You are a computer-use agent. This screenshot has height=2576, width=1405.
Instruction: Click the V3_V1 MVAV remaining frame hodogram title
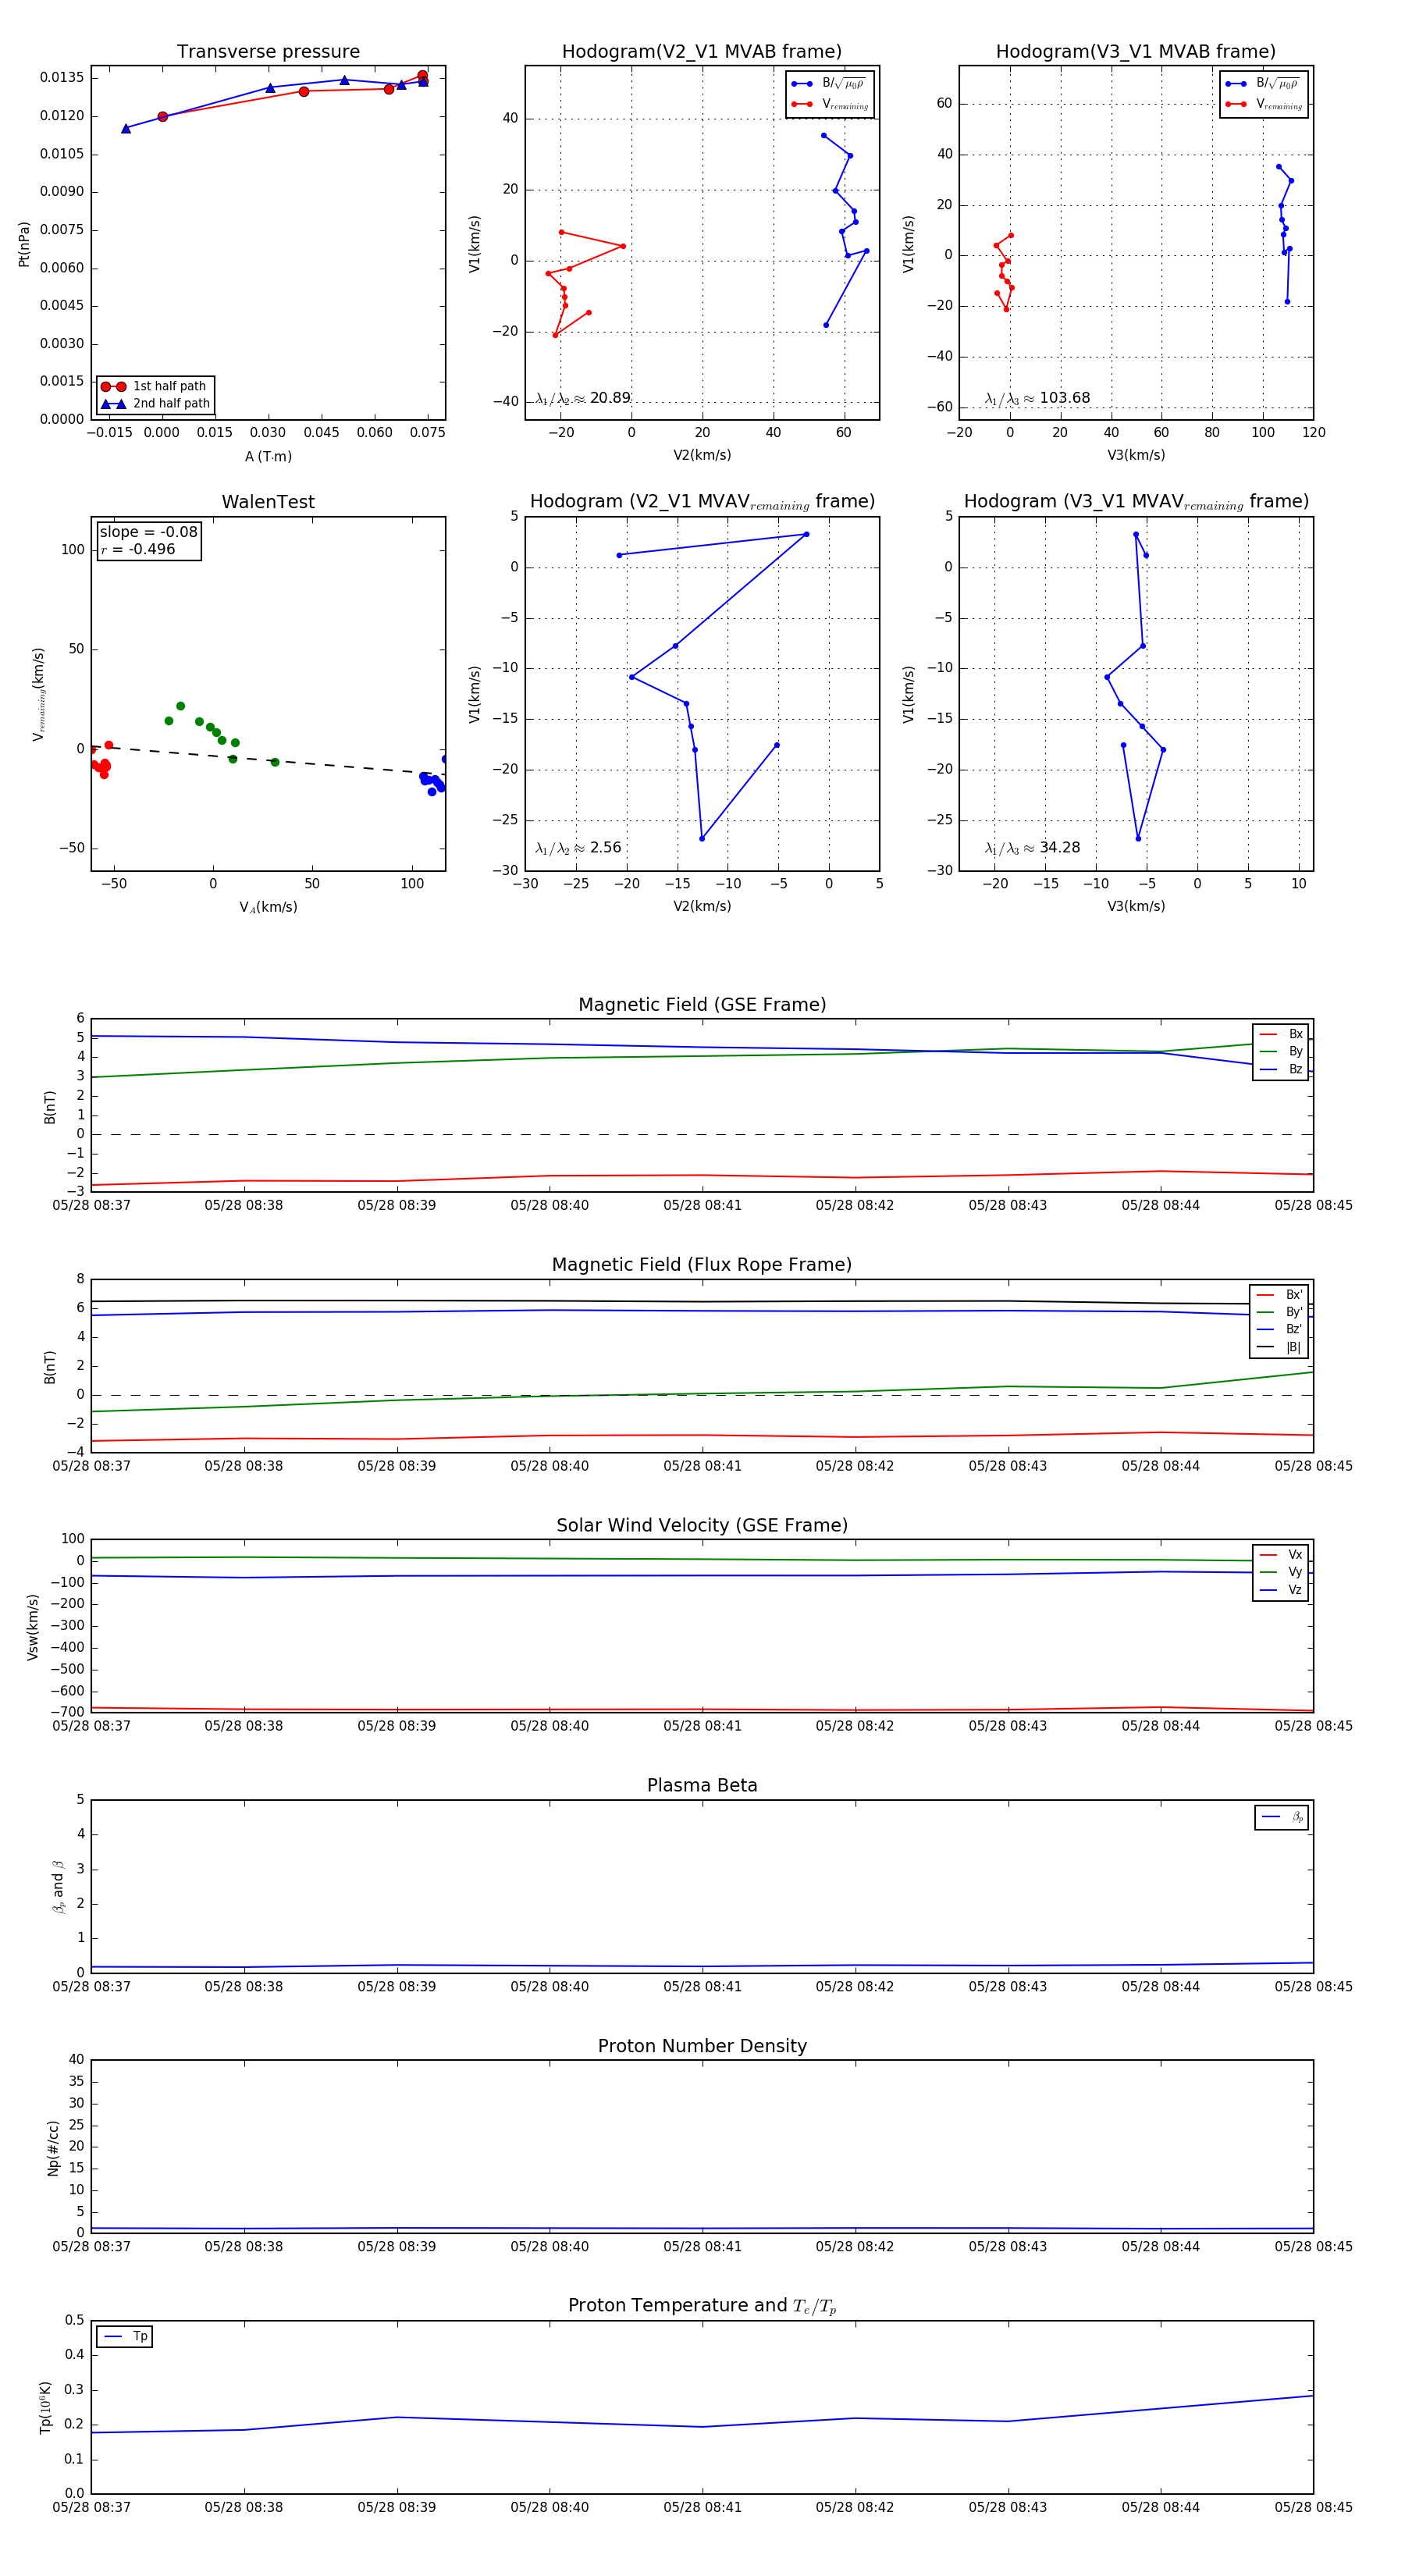pos(1136,502)
